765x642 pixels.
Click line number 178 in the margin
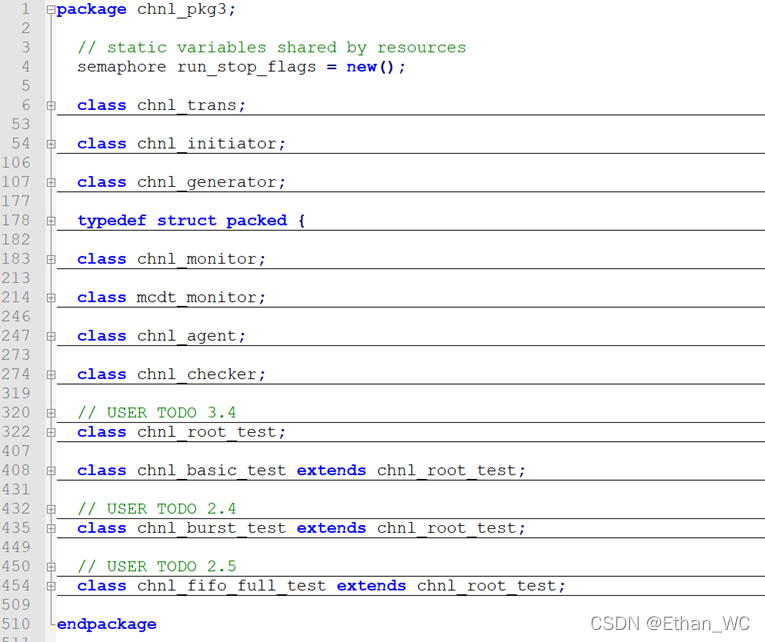click(x=16, y=221)
